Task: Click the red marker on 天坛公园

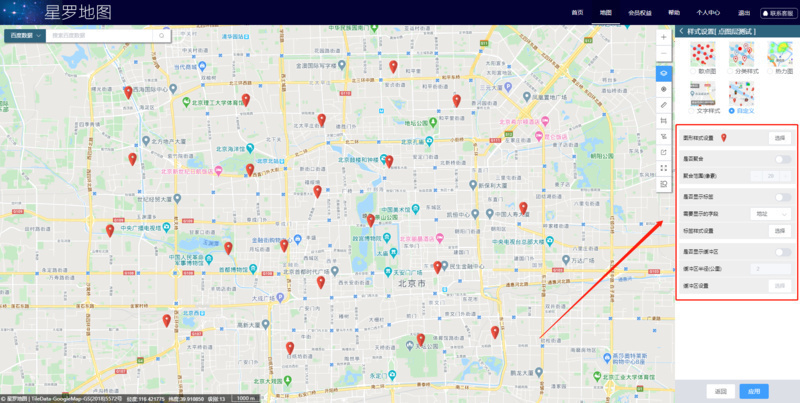Action: (x=420, y=340)
